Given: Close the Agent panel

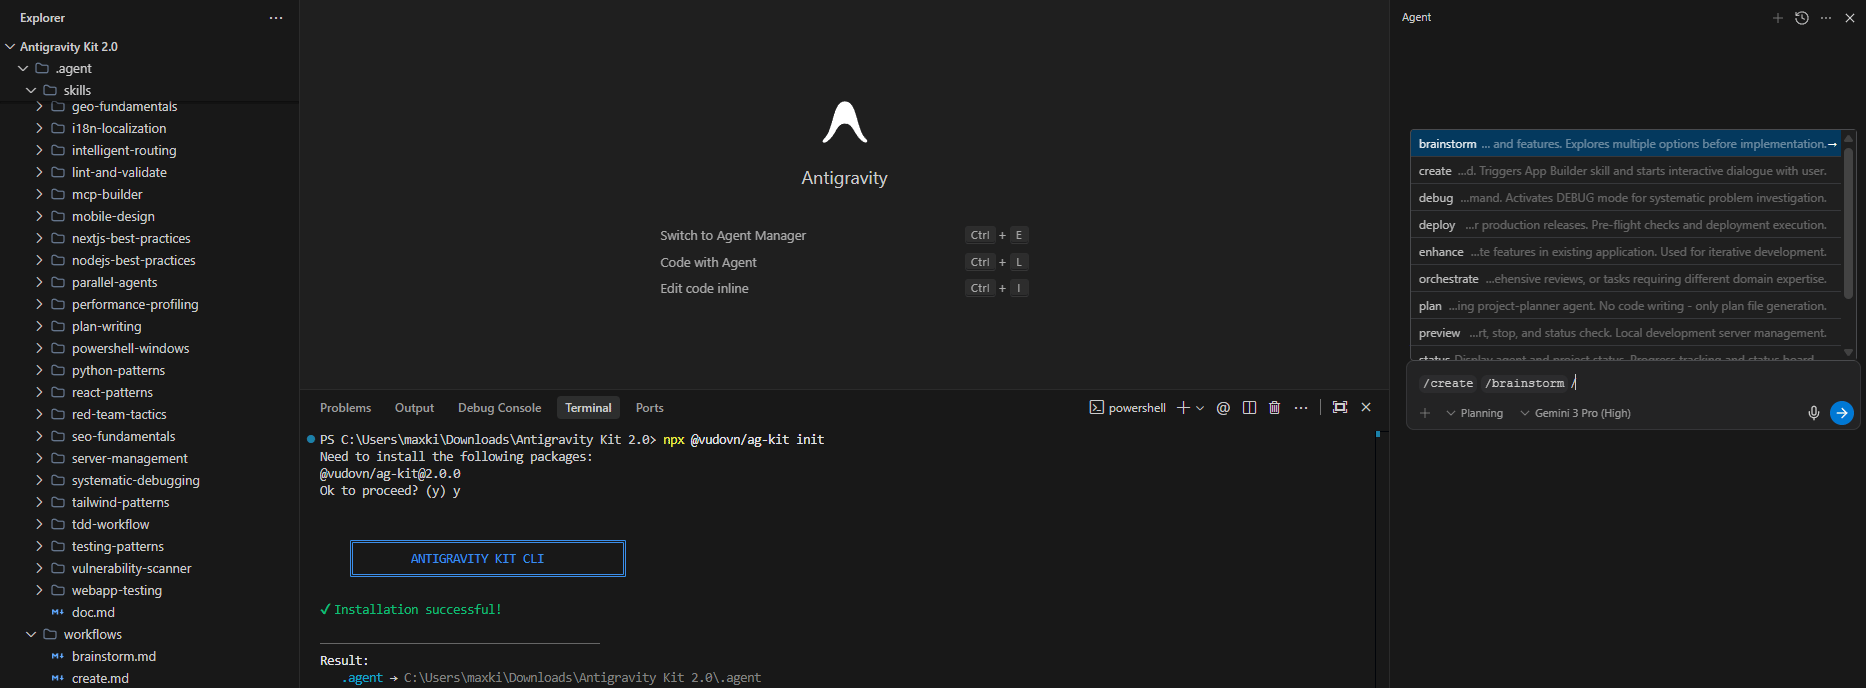Looking at the screenshot, I should [1849, 18].
